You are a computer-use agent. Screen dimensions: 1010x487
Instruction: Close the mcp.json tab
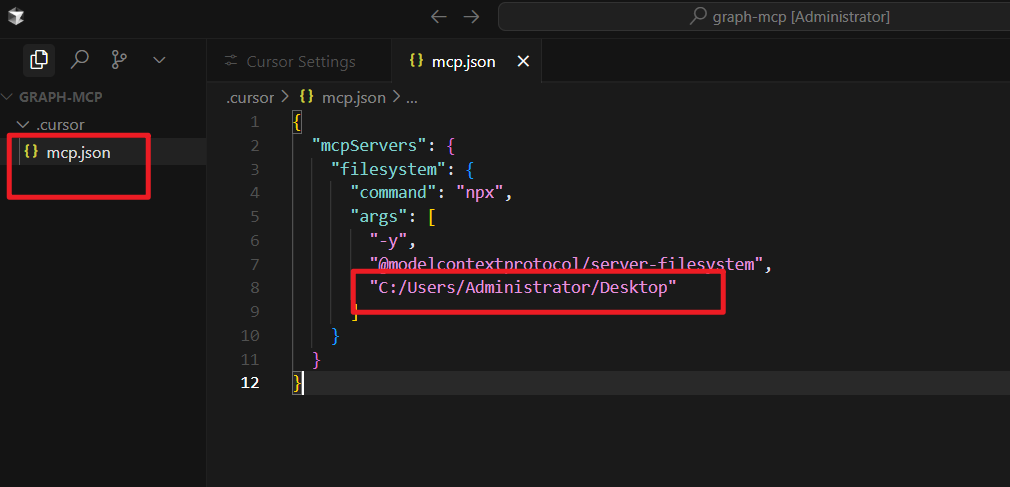tap(524, 61)
